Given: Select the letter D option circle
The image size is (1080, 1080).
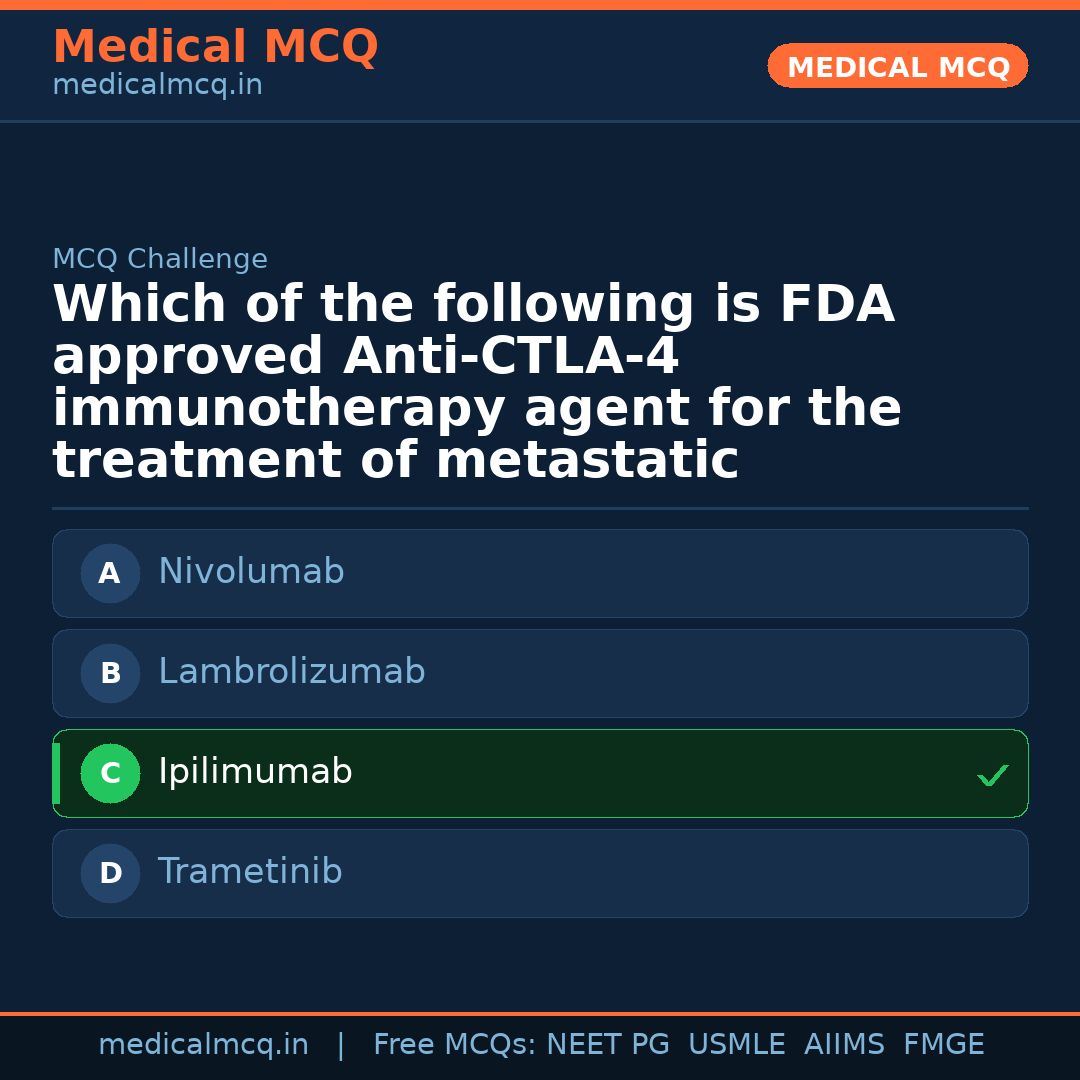Looking at the screenshot, I should [x=110, y=874].
